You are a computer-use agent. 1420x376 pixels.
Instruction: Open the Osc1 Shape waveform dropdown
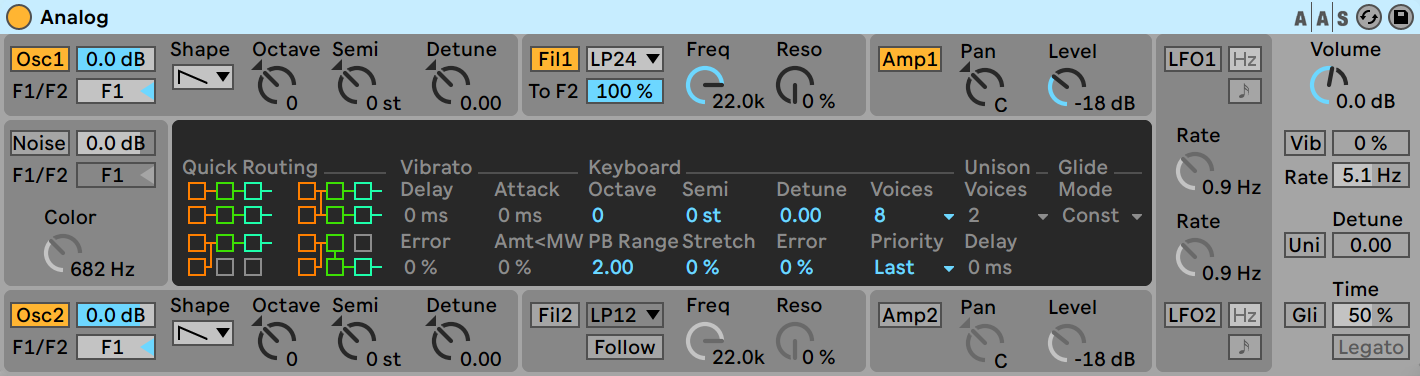pos(202,77)
